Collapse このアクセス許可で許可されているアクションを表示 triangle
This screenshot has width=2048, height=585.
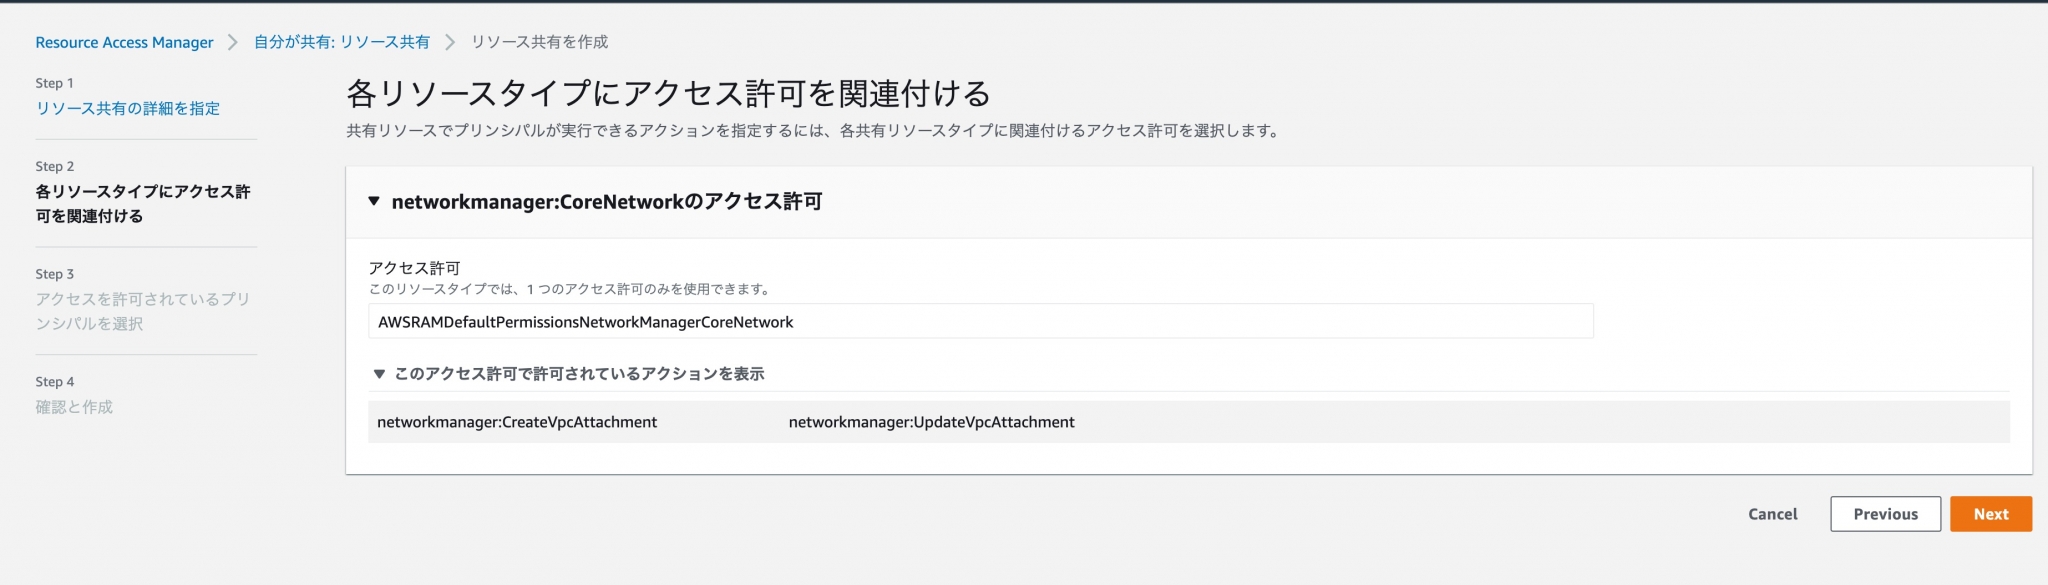click(x=379, y=374)
